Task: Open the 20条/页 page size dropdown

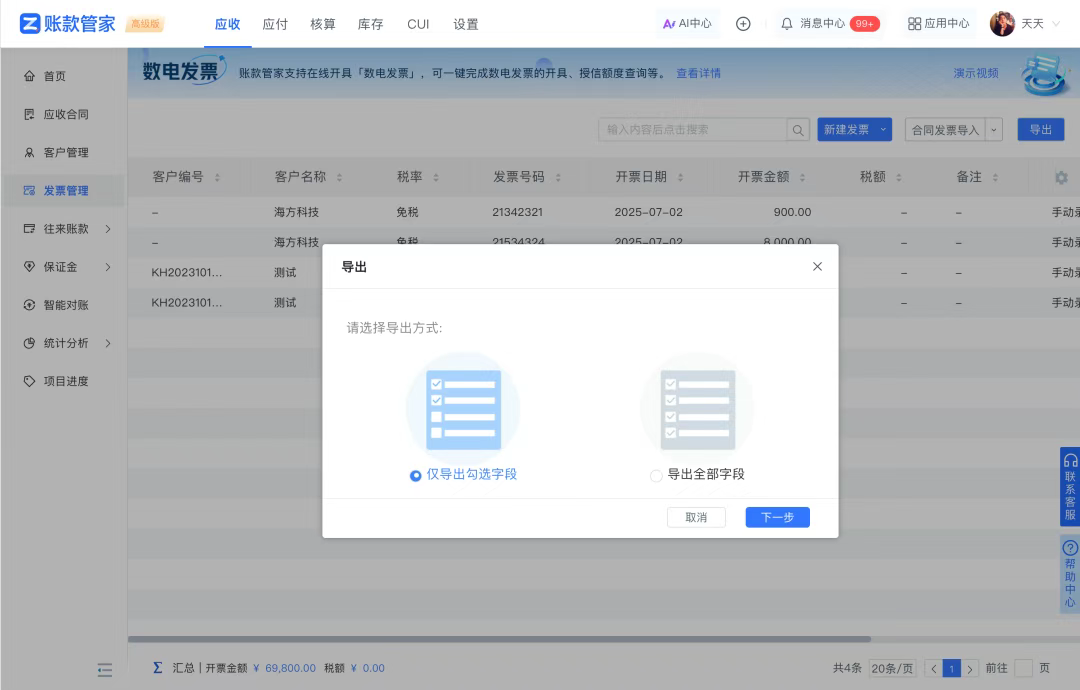Action: tap(892, 668)
